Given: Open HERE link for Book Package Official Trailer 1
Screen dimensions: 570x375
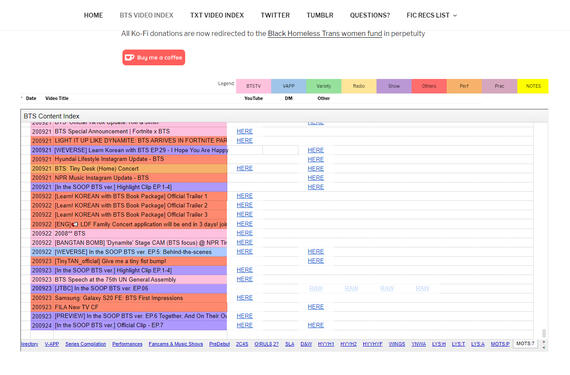Looking at the screenshot, I should click(244, 196).
